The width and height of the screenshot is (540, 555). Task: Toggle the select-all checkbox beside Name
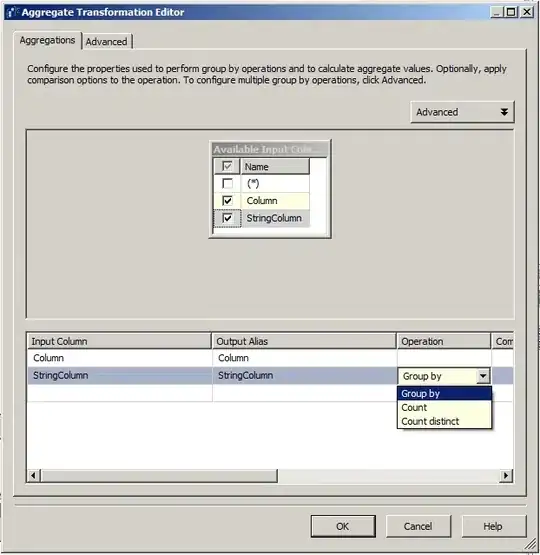pyautogui.click(x=227, y=166)
